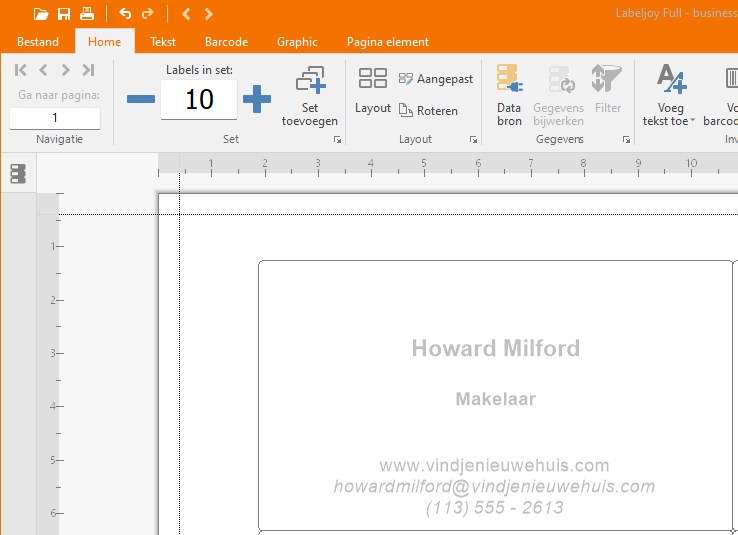Open file using the folder icon
Screen dimensions: 738x535
click(41, 14)
